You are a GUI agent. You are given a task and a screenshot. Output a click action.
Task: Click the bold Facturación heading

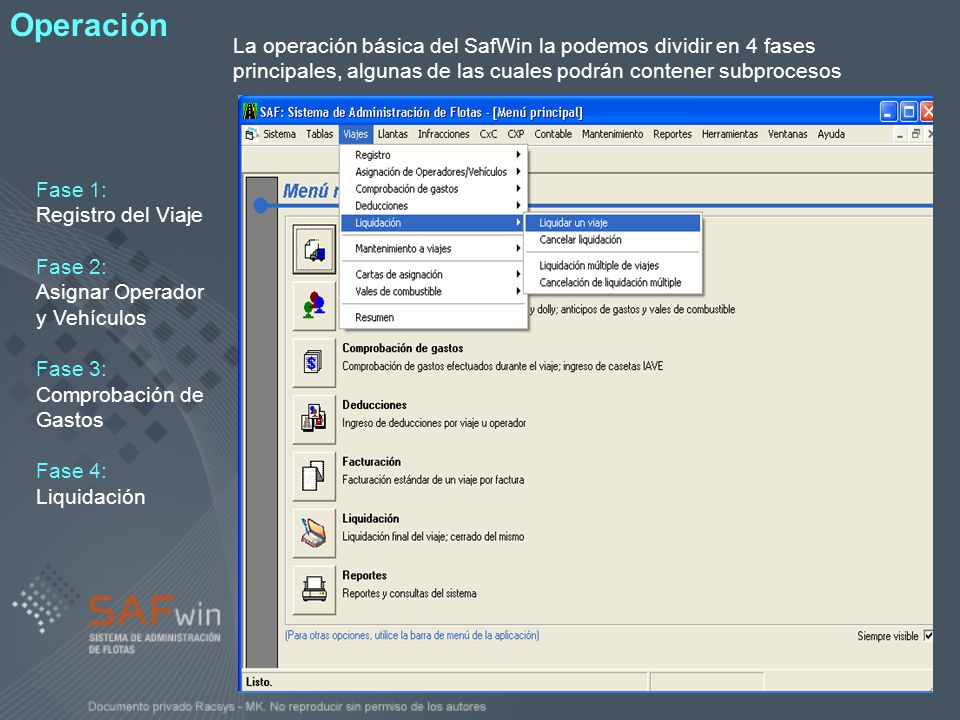[372, 462]
